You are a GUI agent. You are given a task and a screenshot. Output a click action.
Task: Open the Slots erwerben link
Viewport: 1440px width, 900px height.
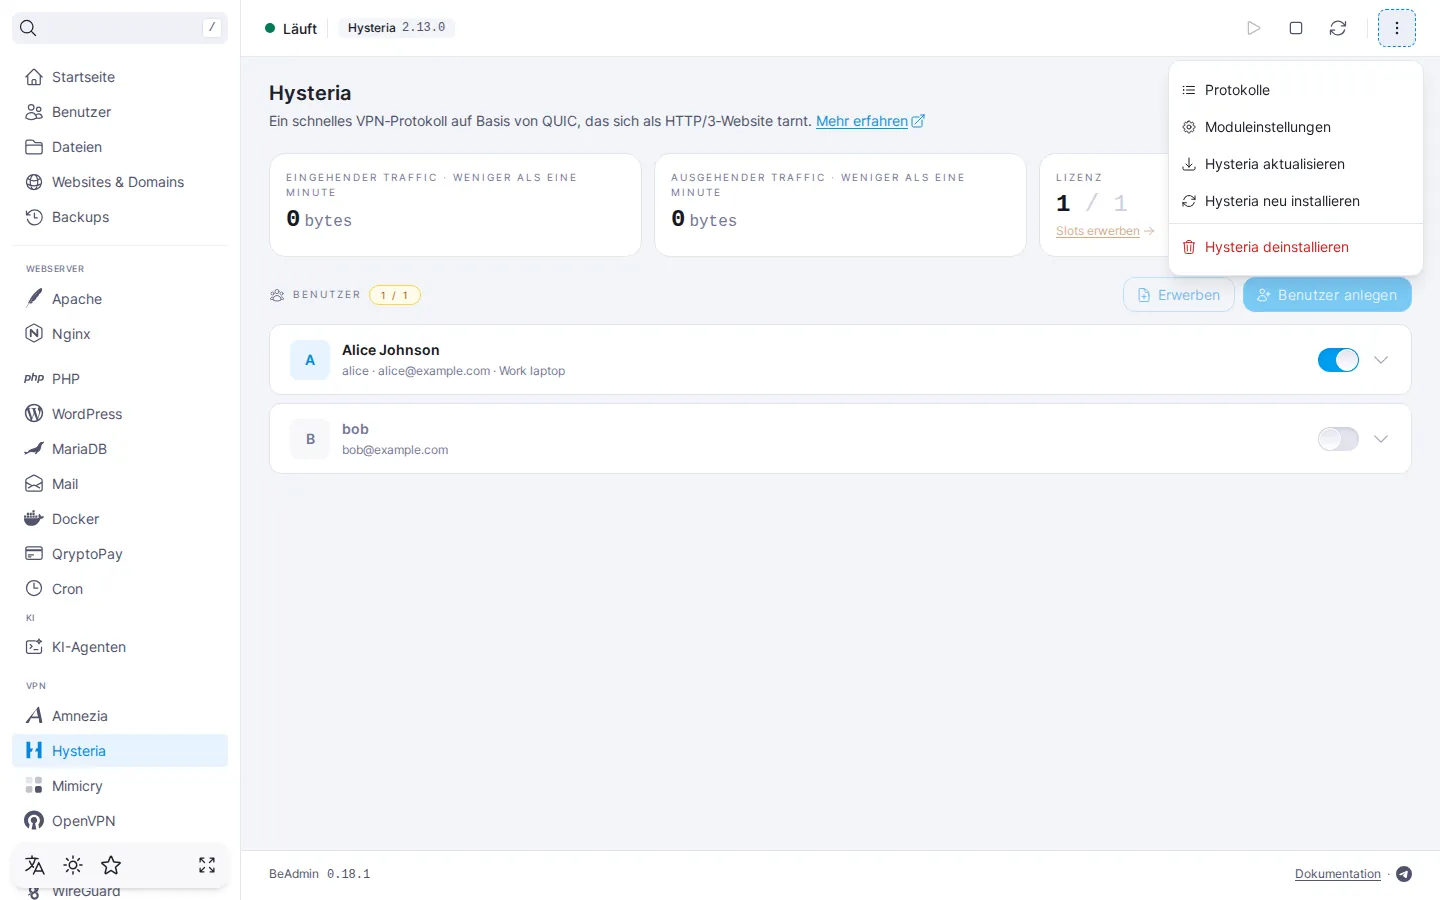point(1105,231)
